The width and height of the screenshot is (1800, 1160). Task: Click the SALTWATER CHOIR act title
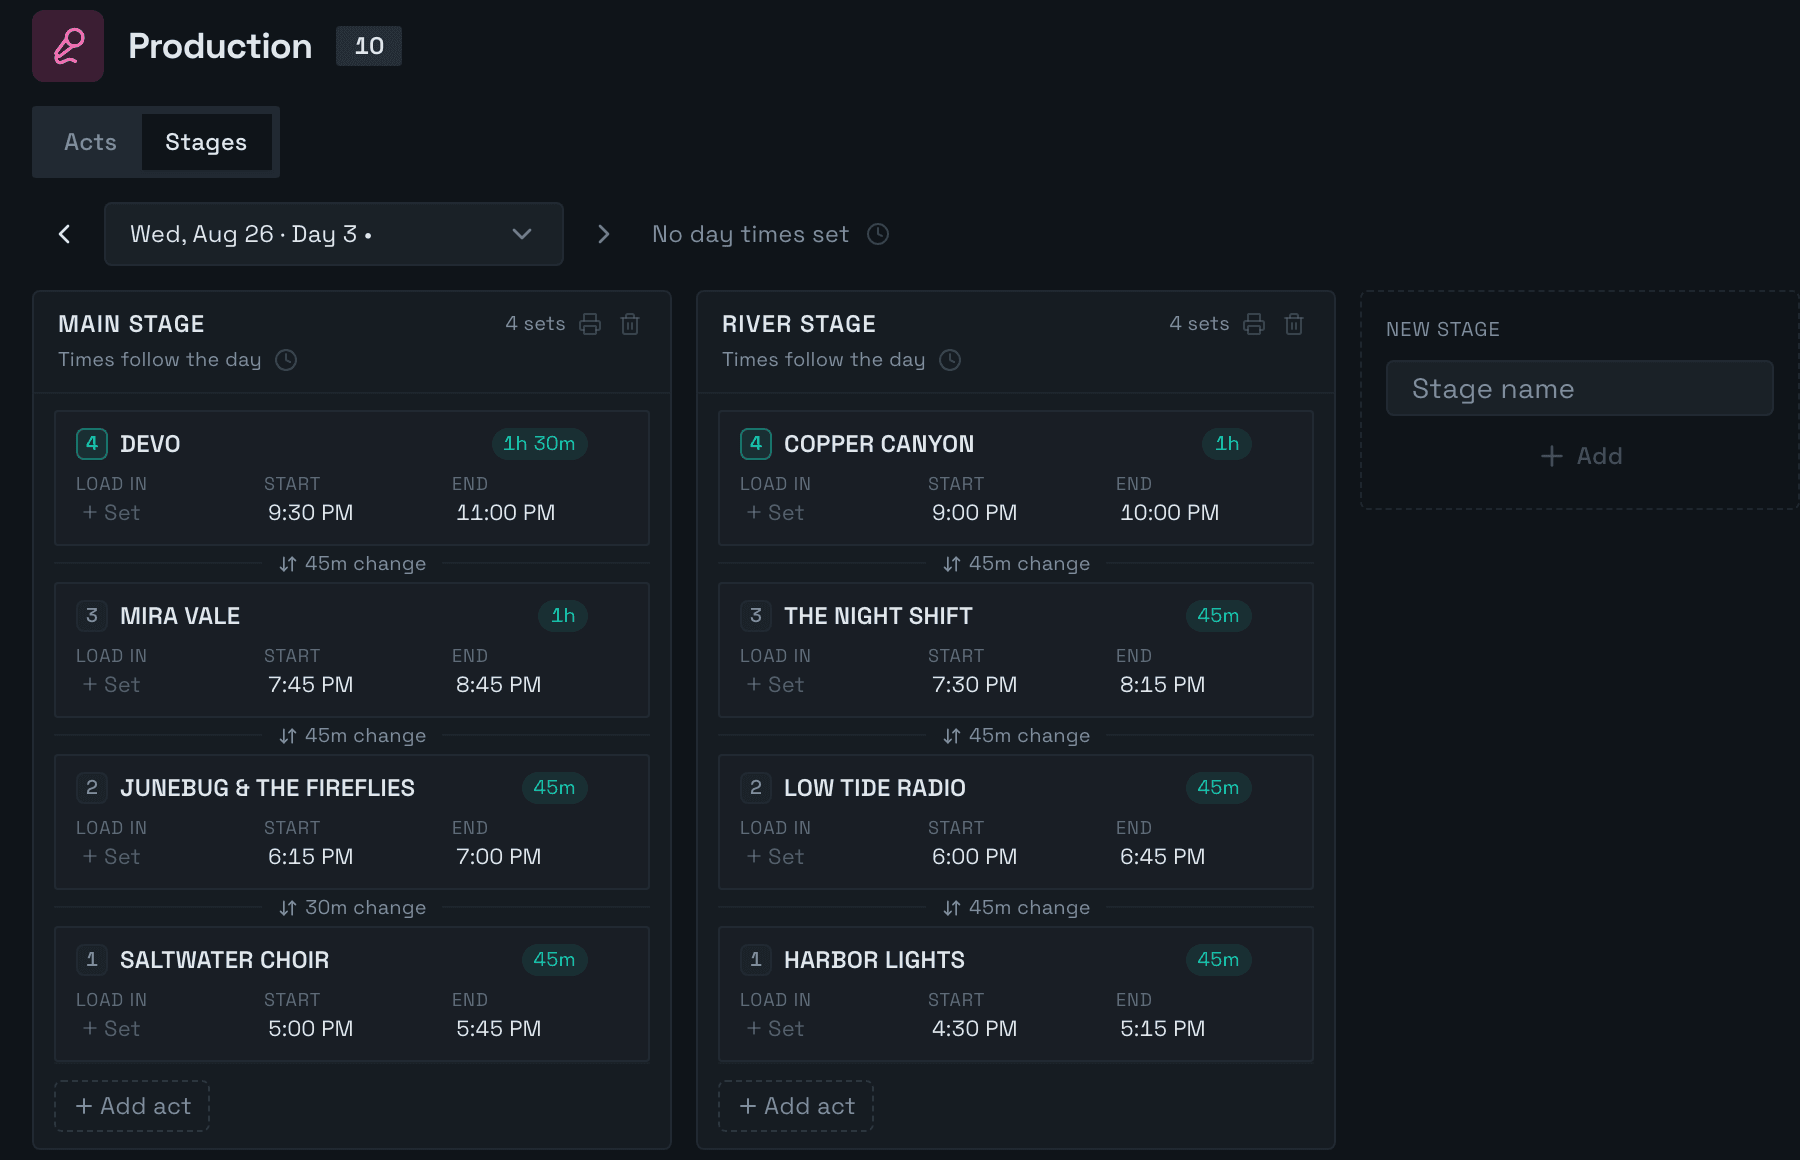click(224, 960)
